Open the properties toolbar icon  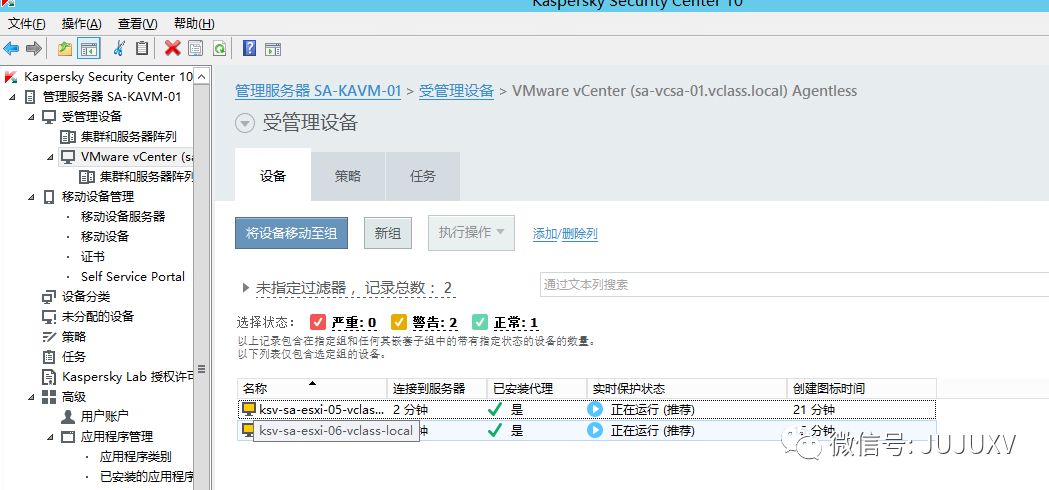195,48
